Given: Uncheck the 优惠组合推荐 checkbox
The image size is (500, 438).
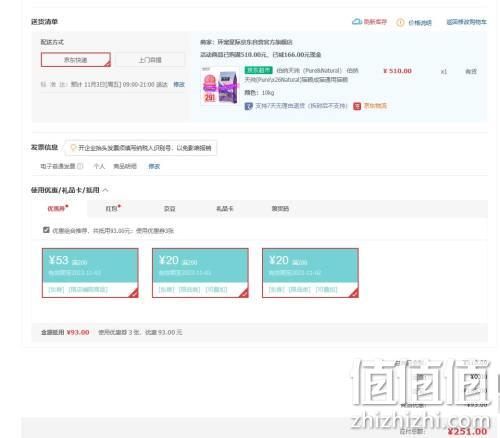Looking at the screenshot, I should click(x=46, y=230).
